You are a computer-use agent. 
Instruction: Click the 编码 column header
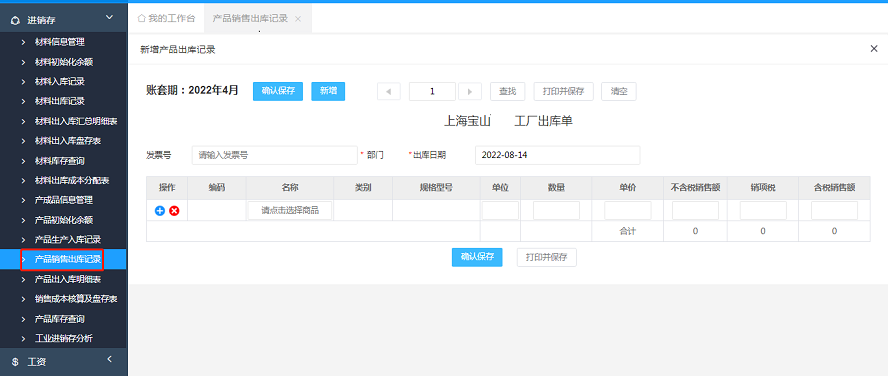tap(217, 187)
